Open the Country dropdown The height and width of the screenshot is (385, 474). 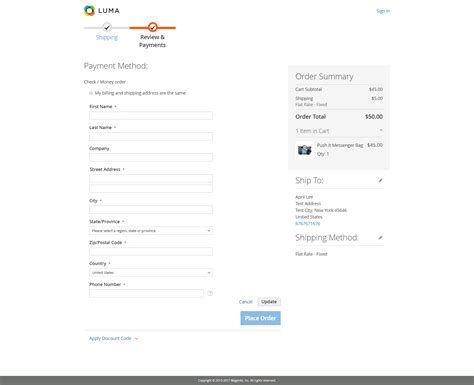(x=151, y=273)
